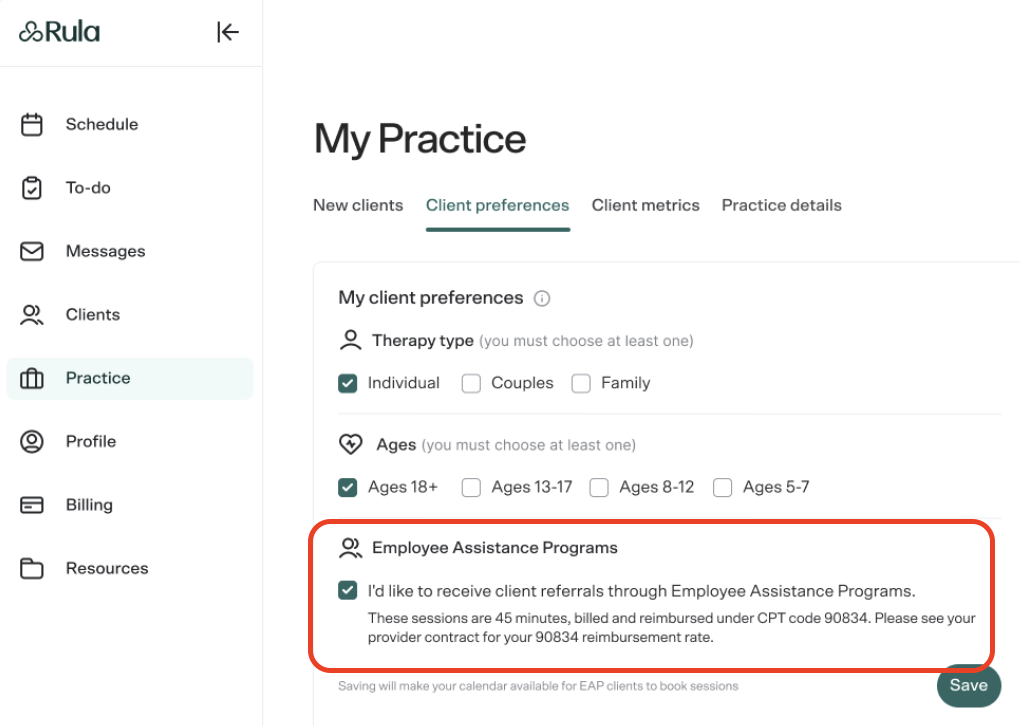The image size is (1020, 726).
Task: Open Messages envelope icon
Action: click(x=31, y=251)
